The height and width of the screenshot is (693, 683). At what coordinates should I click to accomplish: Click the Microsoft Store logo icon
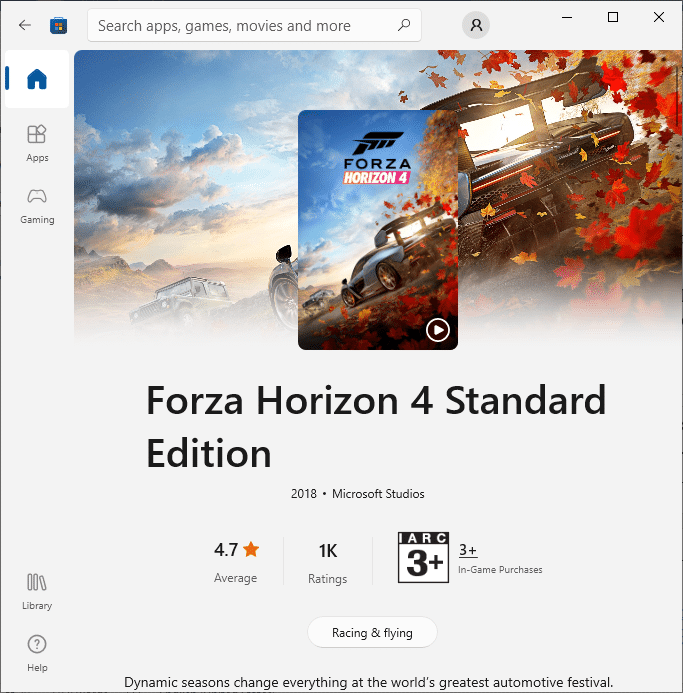pyautogui.click(x=58, y=25)
